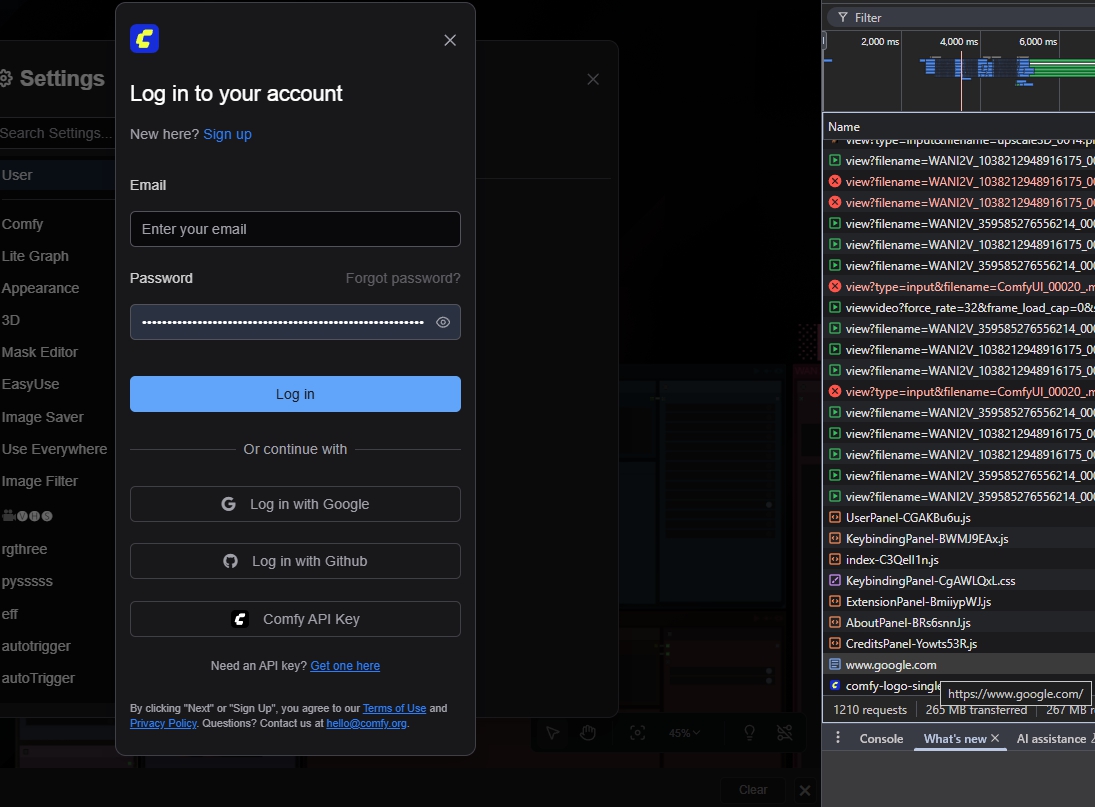Switch to the Console drawer tab
Screen dimensions: 1095x807
point(881,739)
